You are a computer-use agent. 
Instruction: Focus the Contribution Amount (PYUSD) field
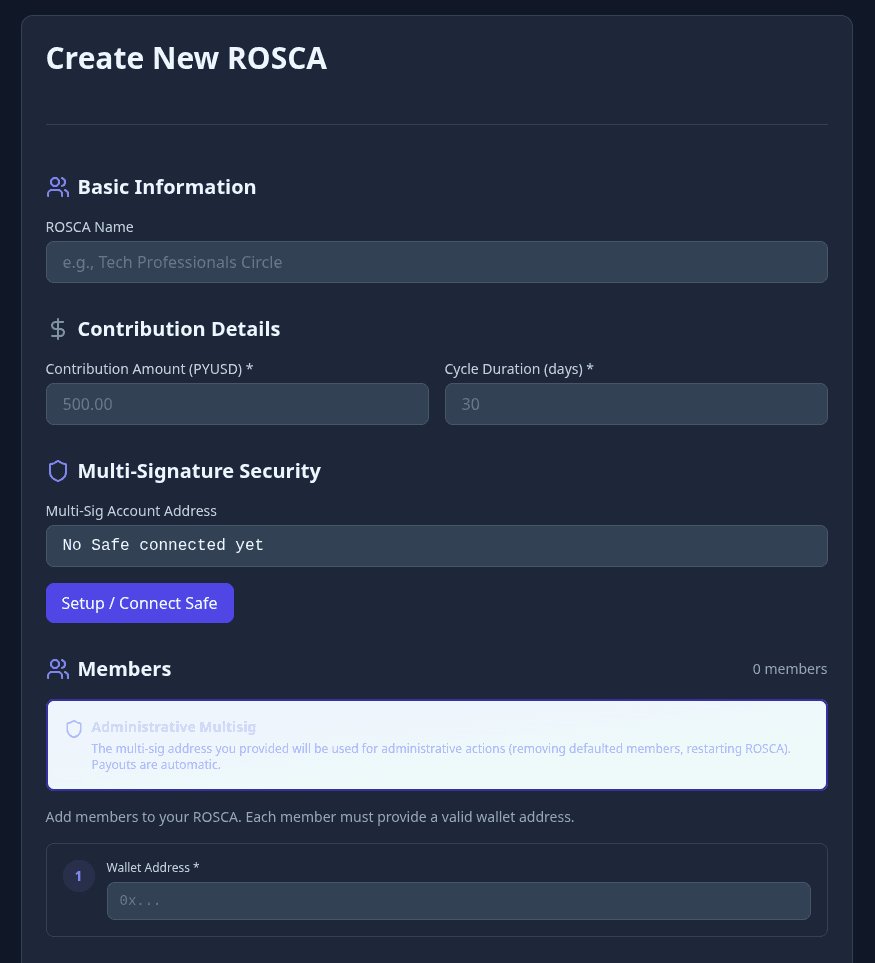[237, 404]
